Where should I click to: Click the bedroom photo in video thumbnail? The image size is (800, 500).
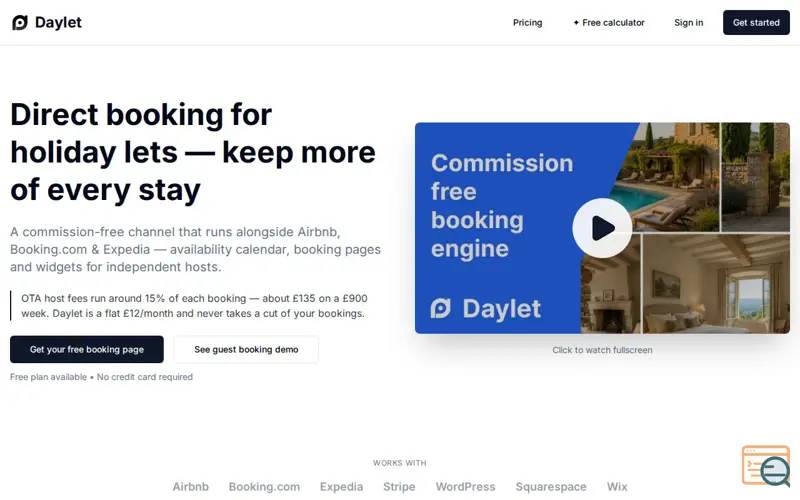coord(716,284)
